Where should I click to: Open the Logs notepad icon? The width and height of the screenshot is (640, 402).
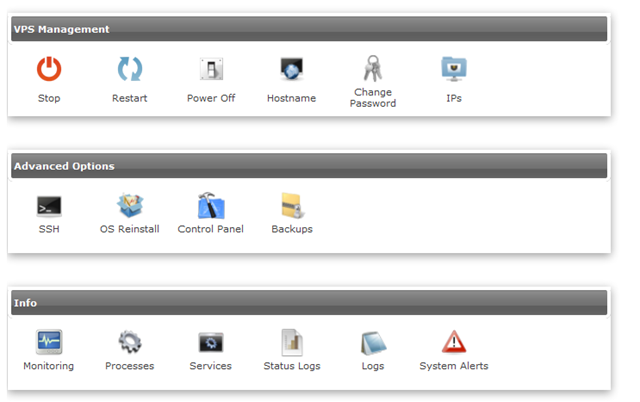373,343
